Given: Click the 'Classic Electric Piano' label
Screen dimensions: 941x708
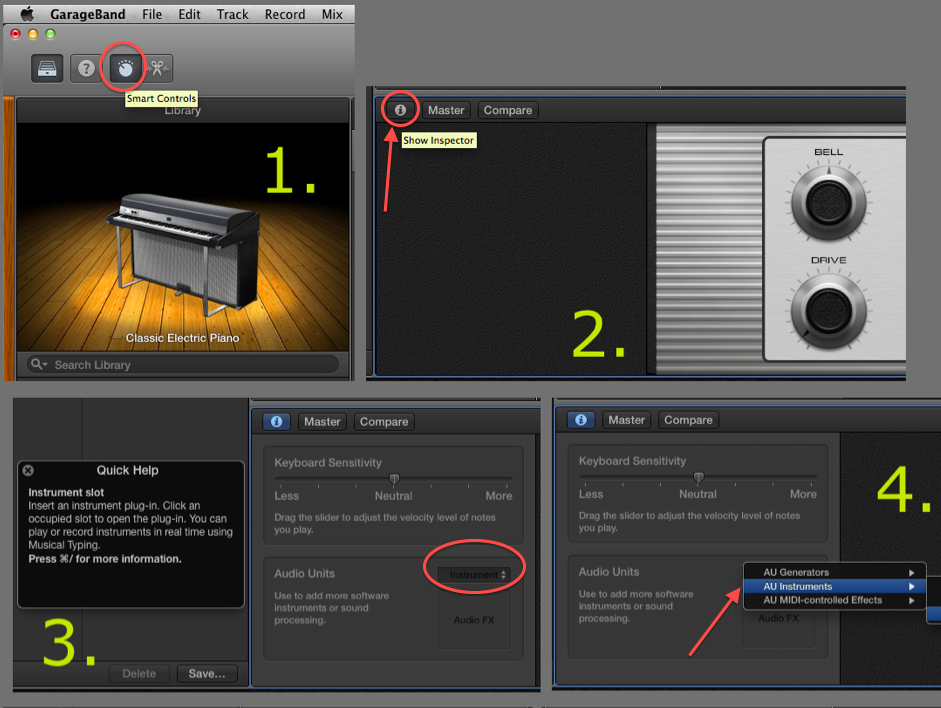Looking at the screenshot, I should 182,338.
